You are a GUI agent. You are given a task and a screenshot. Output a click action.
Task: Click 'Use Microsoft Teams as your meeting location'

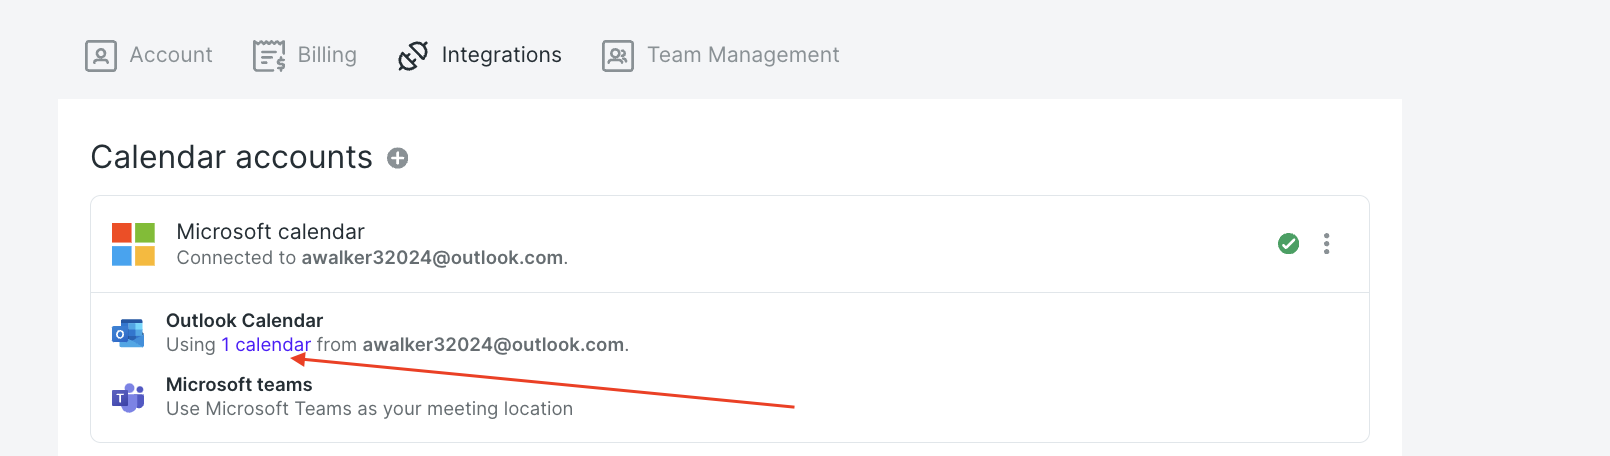point(369,409)
